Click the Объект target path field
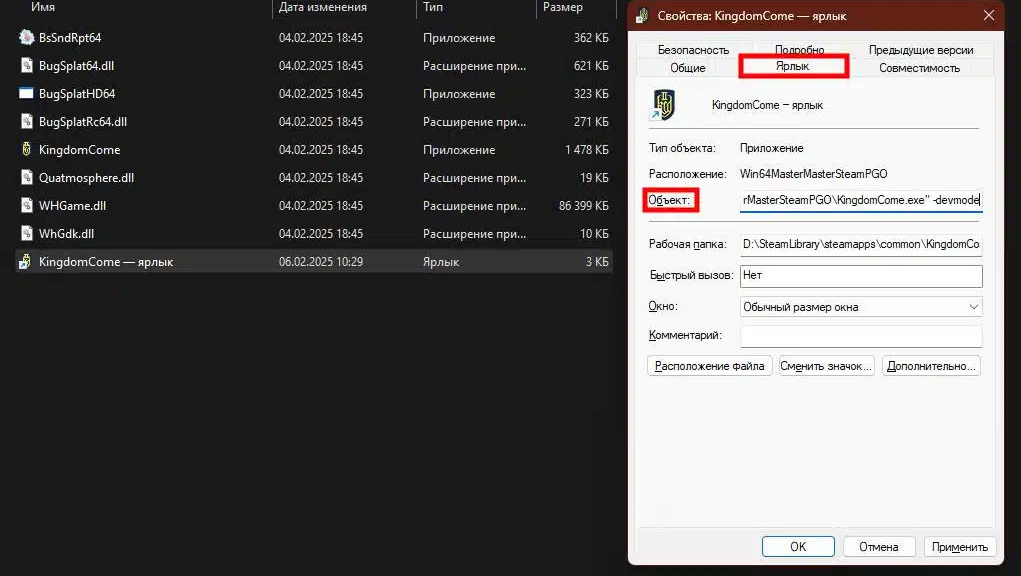This screenshot has height=576, width=1021. coord(861,200)
